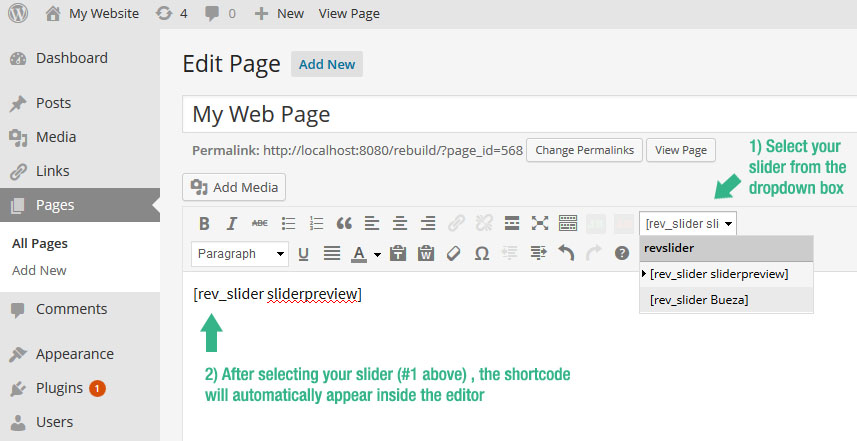
Task: Create a bulleted list
Action: pyautogui.click(x=288, y=223)
